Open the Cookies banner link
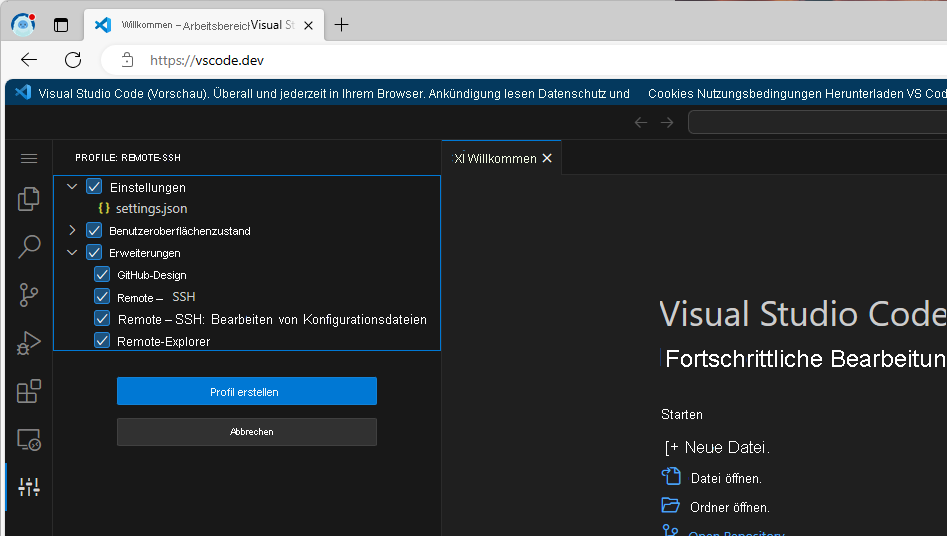This screenshot has width=947, height=536. coord(670,94)
